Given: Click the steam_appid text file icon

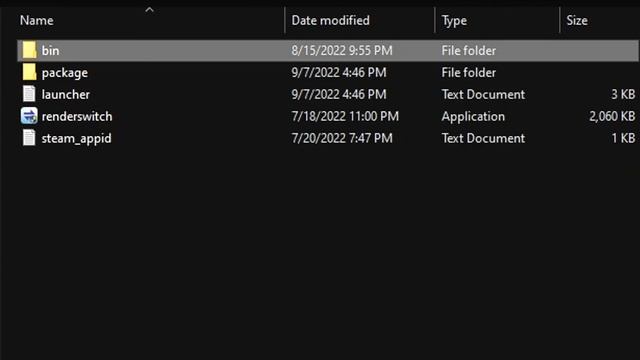Looking at the screenshot, I should coord(29,138).
